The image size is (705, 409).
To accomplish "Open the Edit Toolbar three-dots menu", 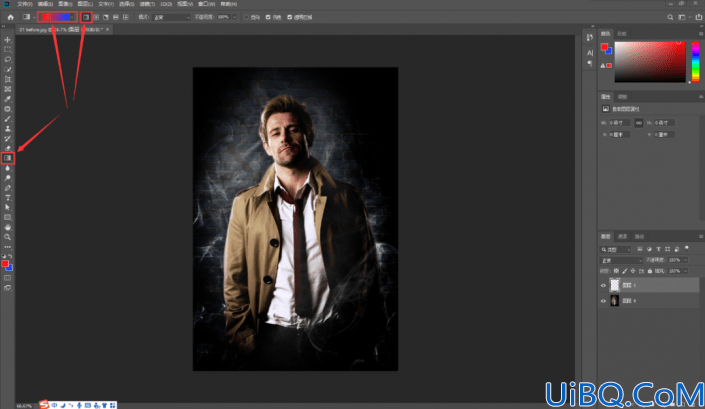I will tap(8, 247).
